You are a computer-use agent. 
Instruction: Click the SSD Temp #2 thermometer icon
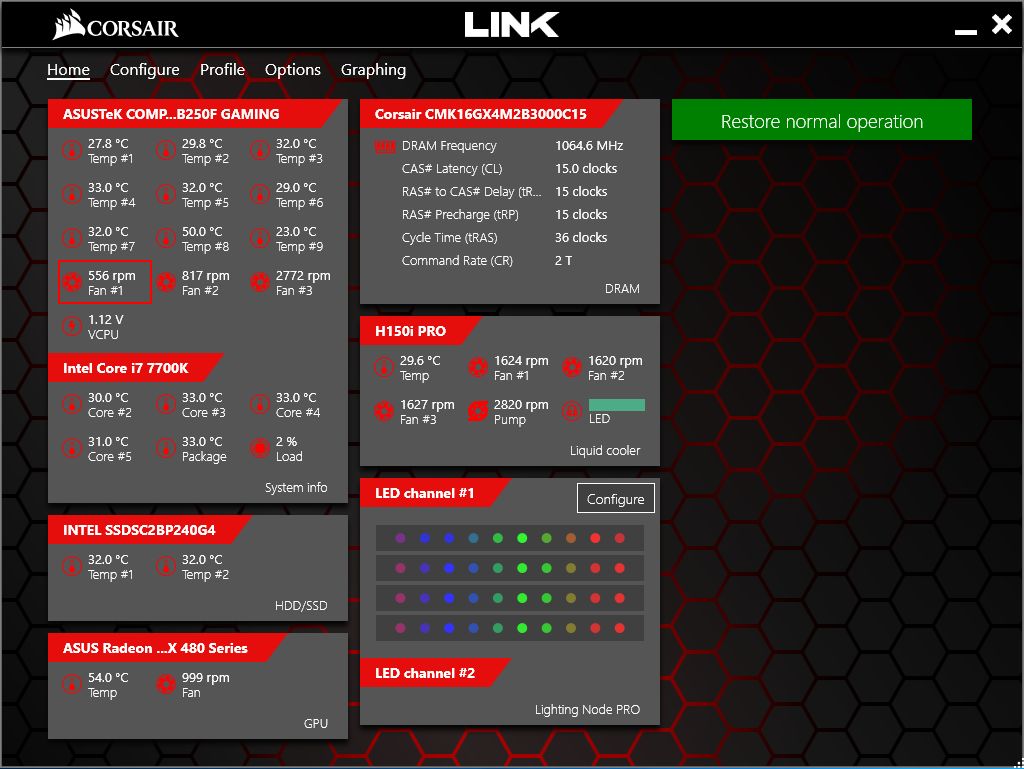coord(166,567)
